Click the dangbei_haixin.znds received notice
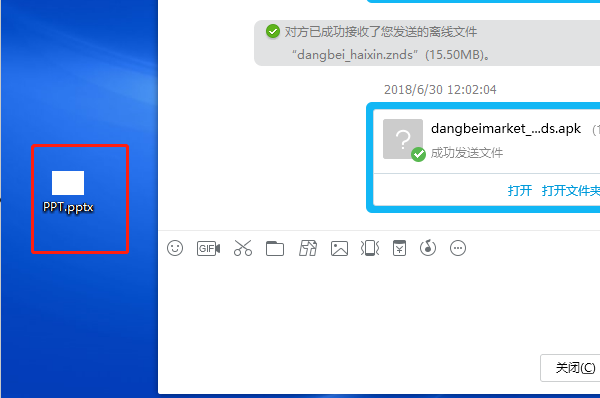The width and height of the screenshot is (600, 398). [427, 43]
